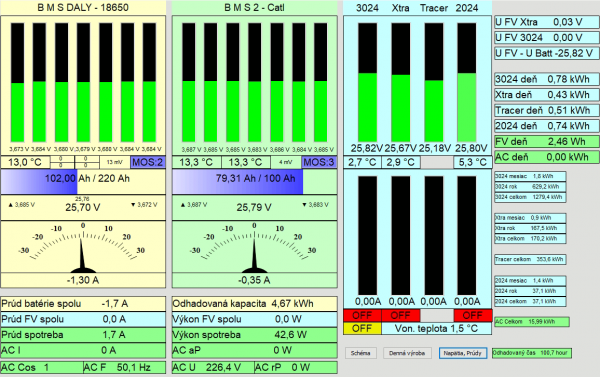Switch to Denná výroba view
The height and width of the screenshot is (377, 600).
[407, 353]
